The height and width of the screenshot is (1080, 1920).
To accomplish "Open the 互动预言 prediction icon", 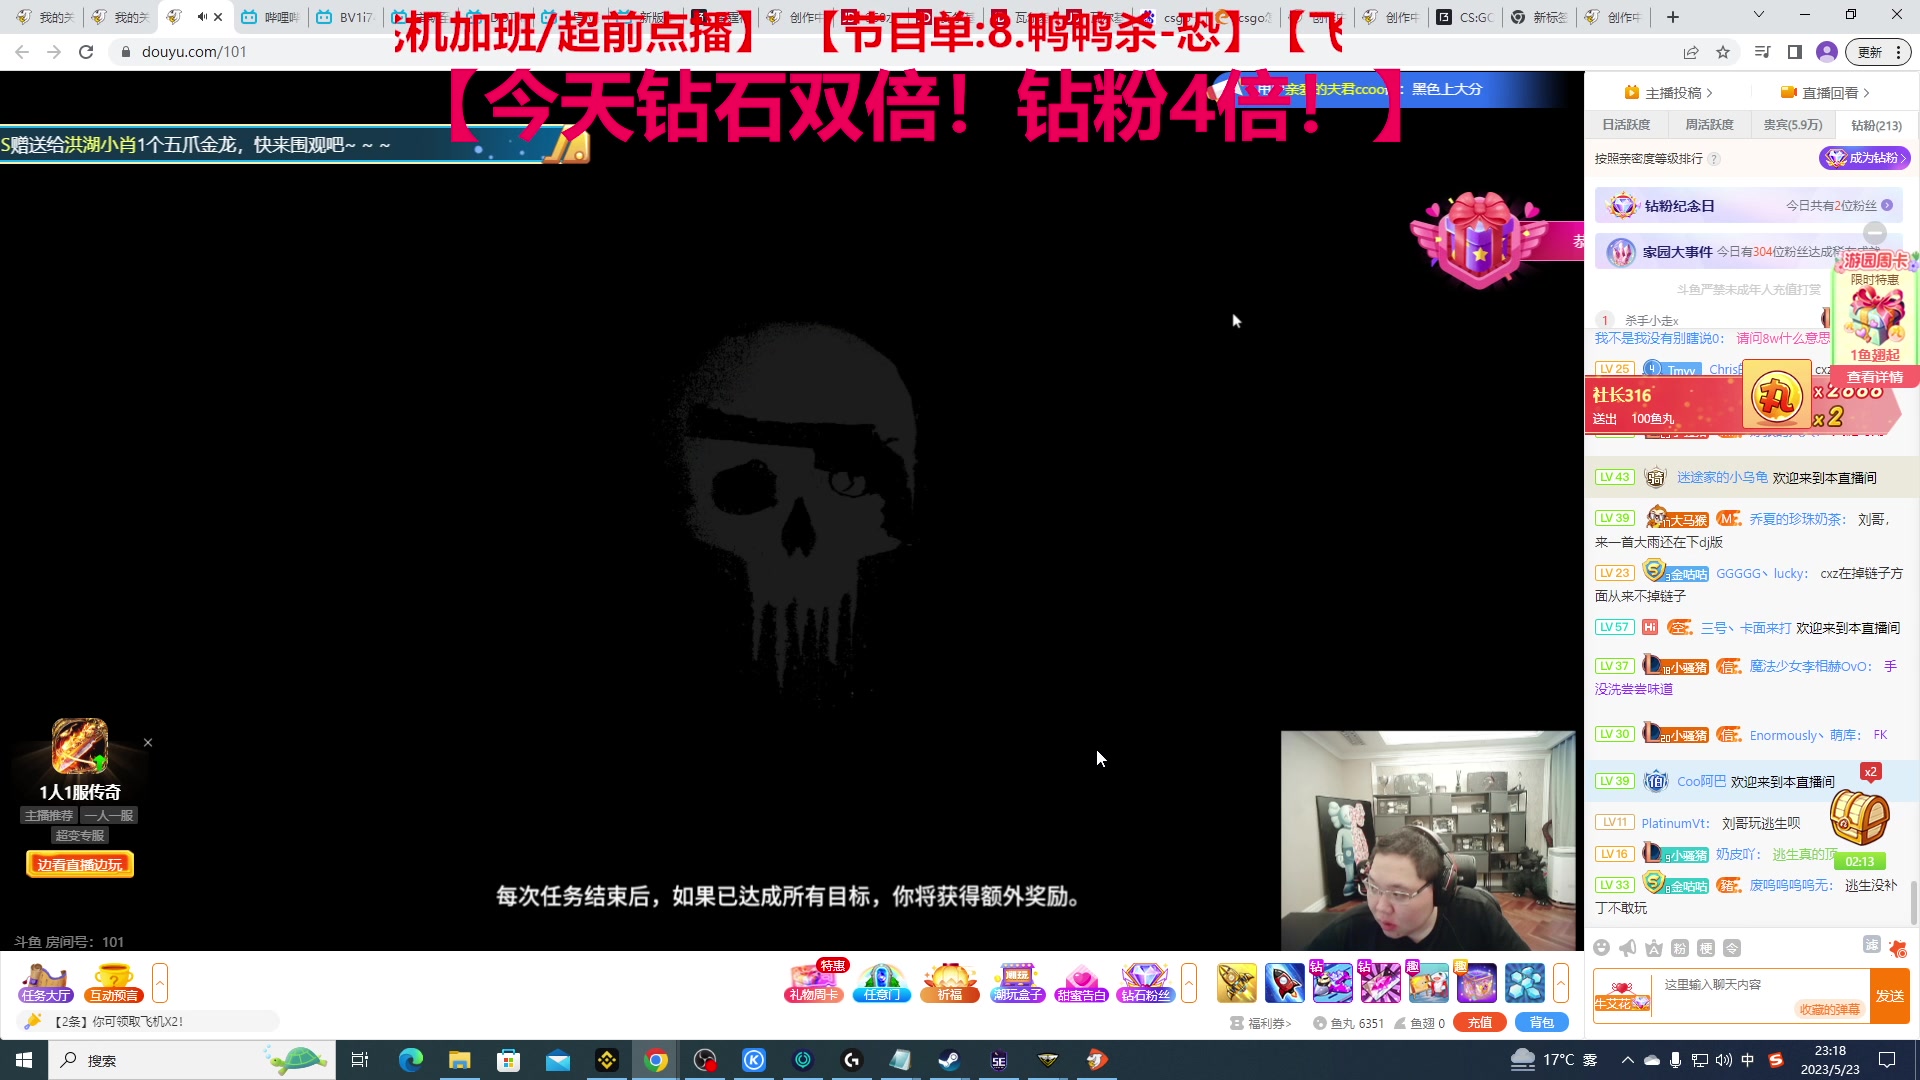I will 113,983.
